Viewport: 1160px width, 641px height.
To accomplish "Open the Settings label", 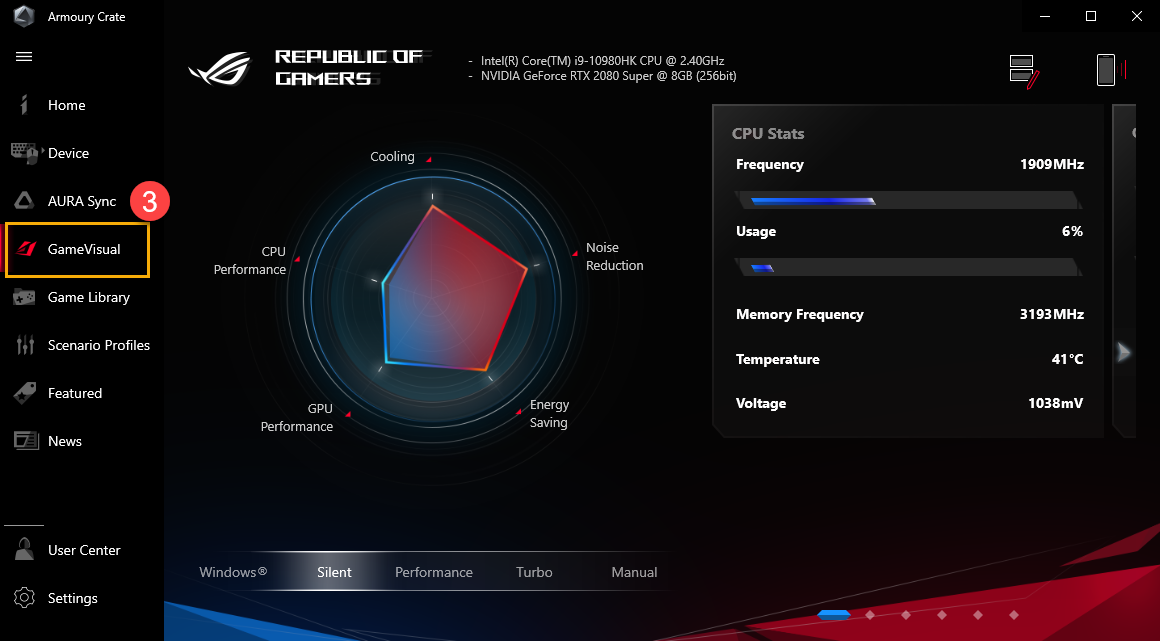I will (72, 598).
